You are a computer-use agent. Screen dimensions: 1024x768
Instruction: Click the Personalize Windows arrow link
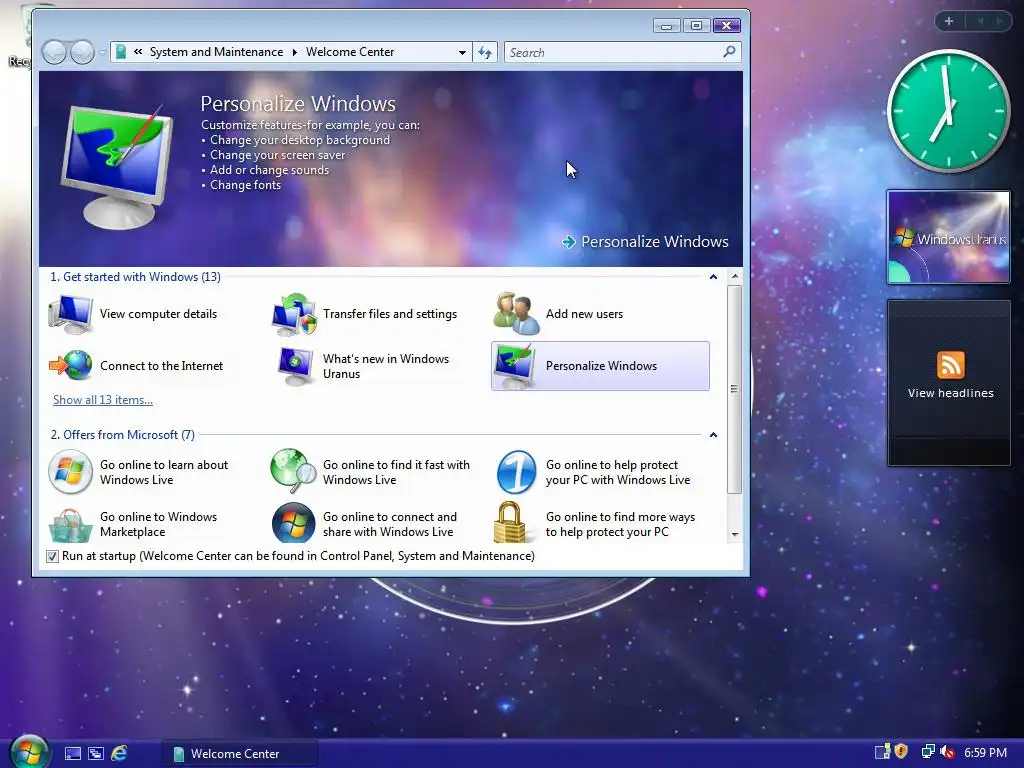[645, 242]
